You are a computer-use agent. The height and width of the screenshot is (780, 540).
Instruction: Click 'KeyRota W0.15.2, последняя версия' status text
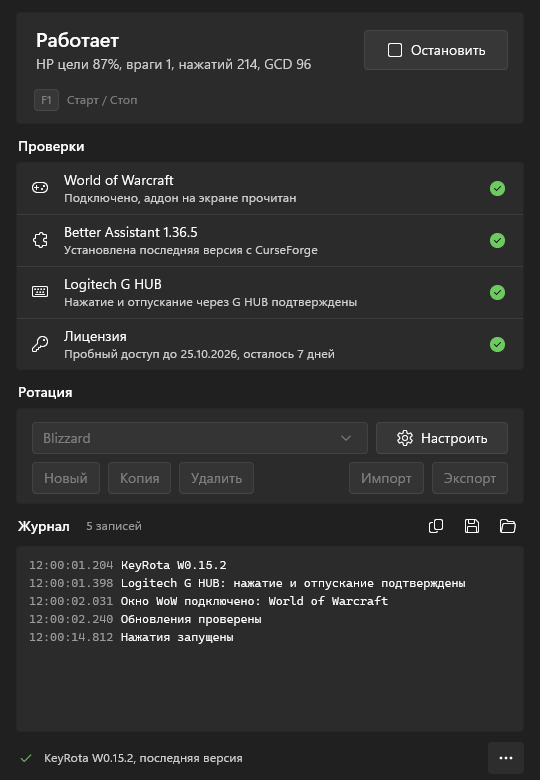(x=143, y=758)
